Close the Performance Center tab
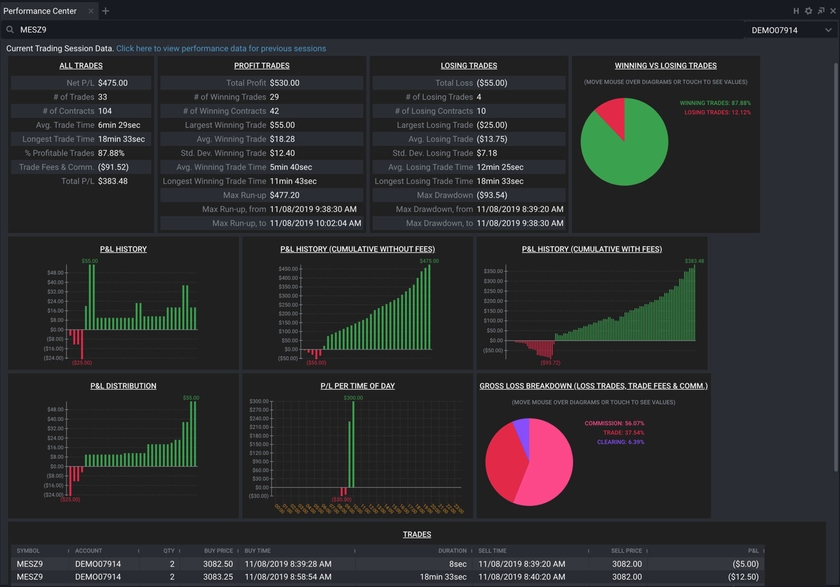The width and height of the screenshot is (840, 587). (x=91, y=11)
